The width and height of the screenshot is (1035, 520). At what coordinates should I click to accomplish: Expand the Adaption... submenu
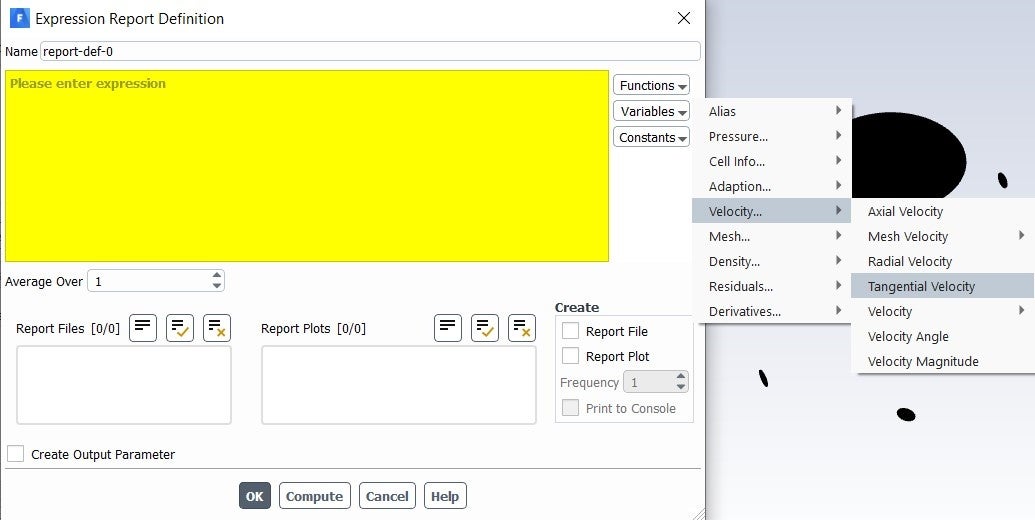[x=772, y=186]
